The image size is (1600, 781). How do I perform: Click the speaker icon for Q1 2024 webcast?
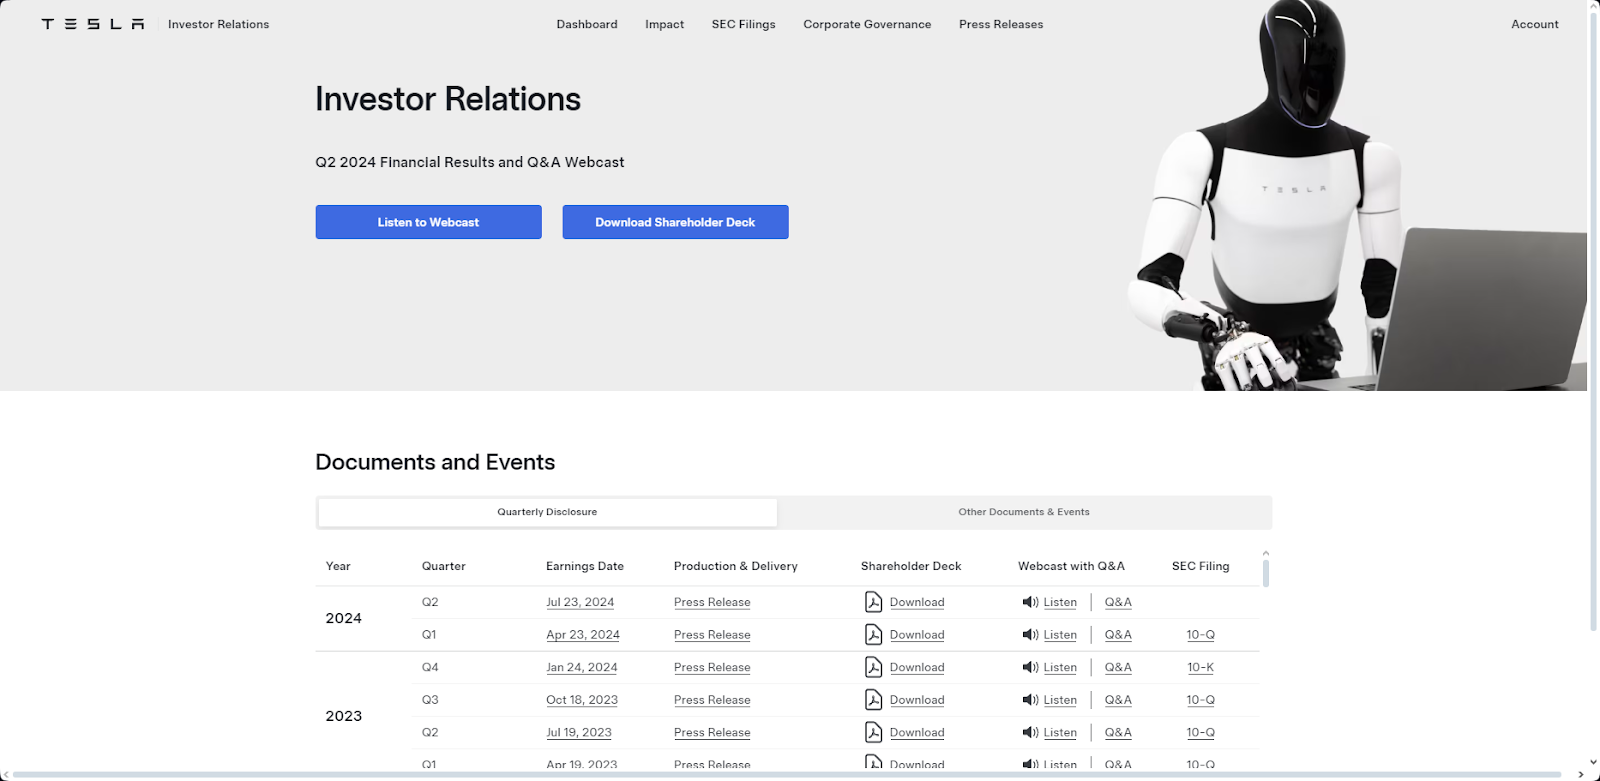tap(1030, 635)
